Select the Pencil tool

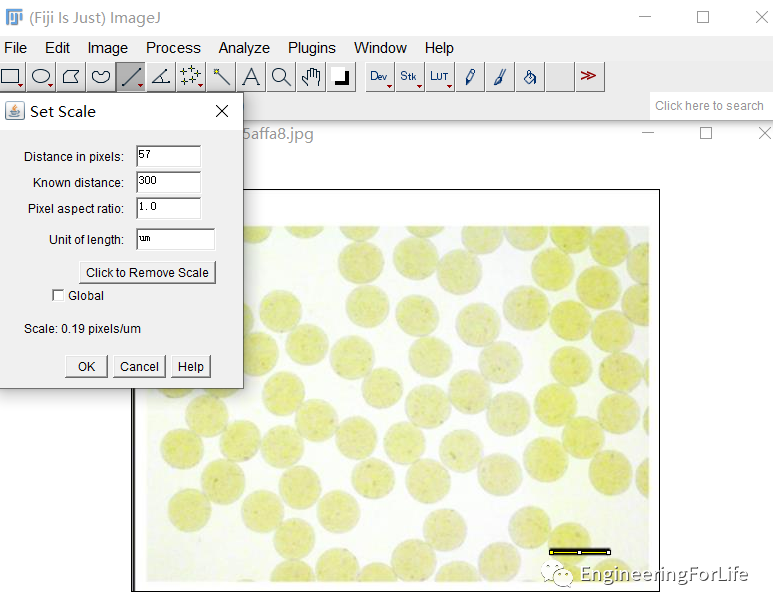[470, 77]
